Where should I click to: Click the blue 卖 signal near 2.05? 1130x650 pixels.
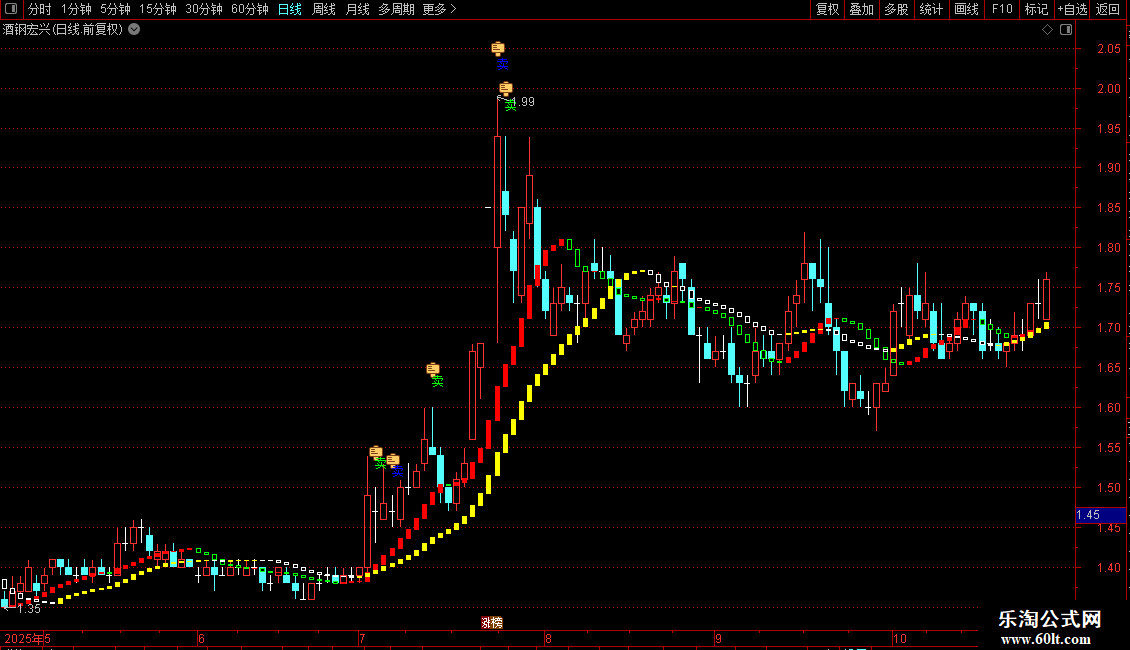pos(502,64)
